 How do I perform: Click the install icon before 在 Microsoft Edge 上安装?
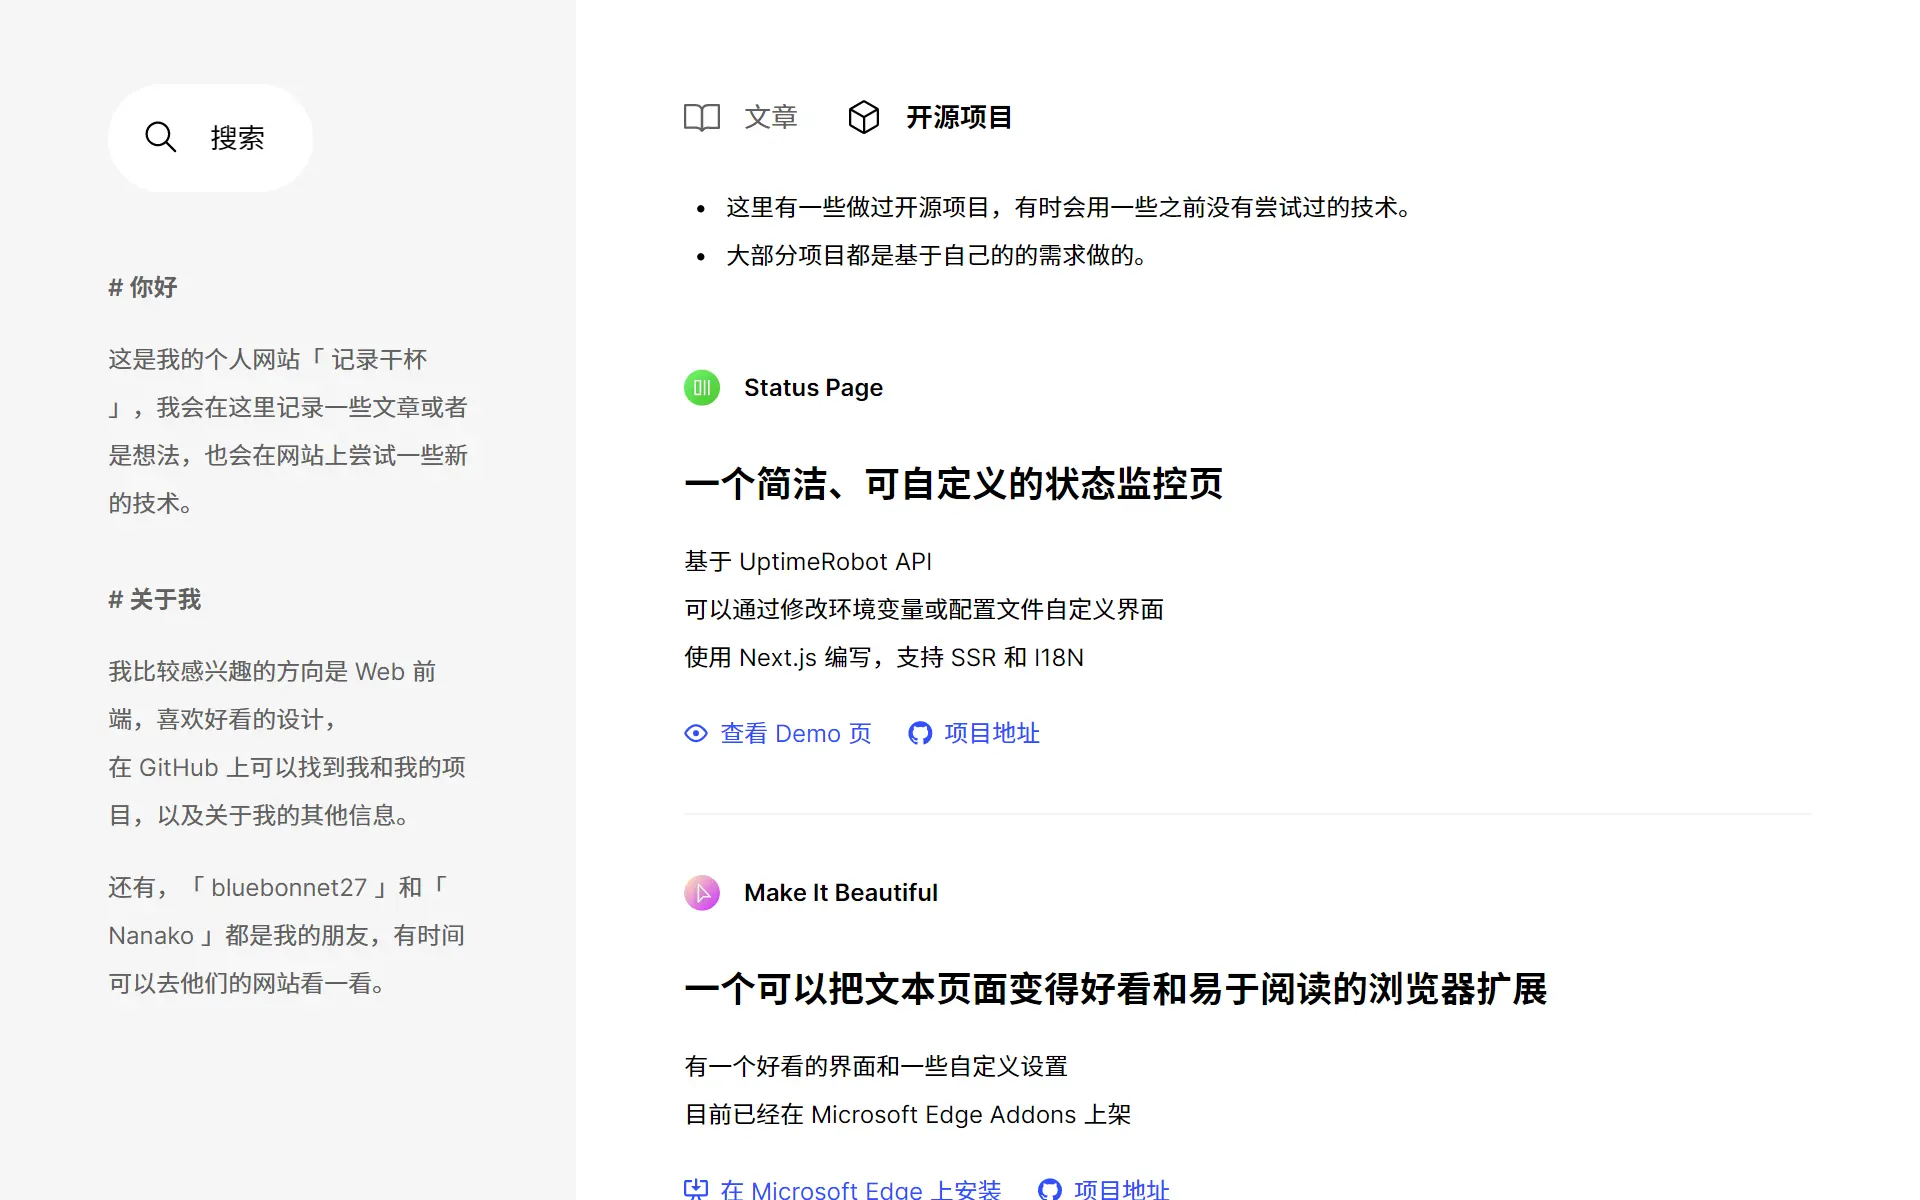click(696, 1190)
